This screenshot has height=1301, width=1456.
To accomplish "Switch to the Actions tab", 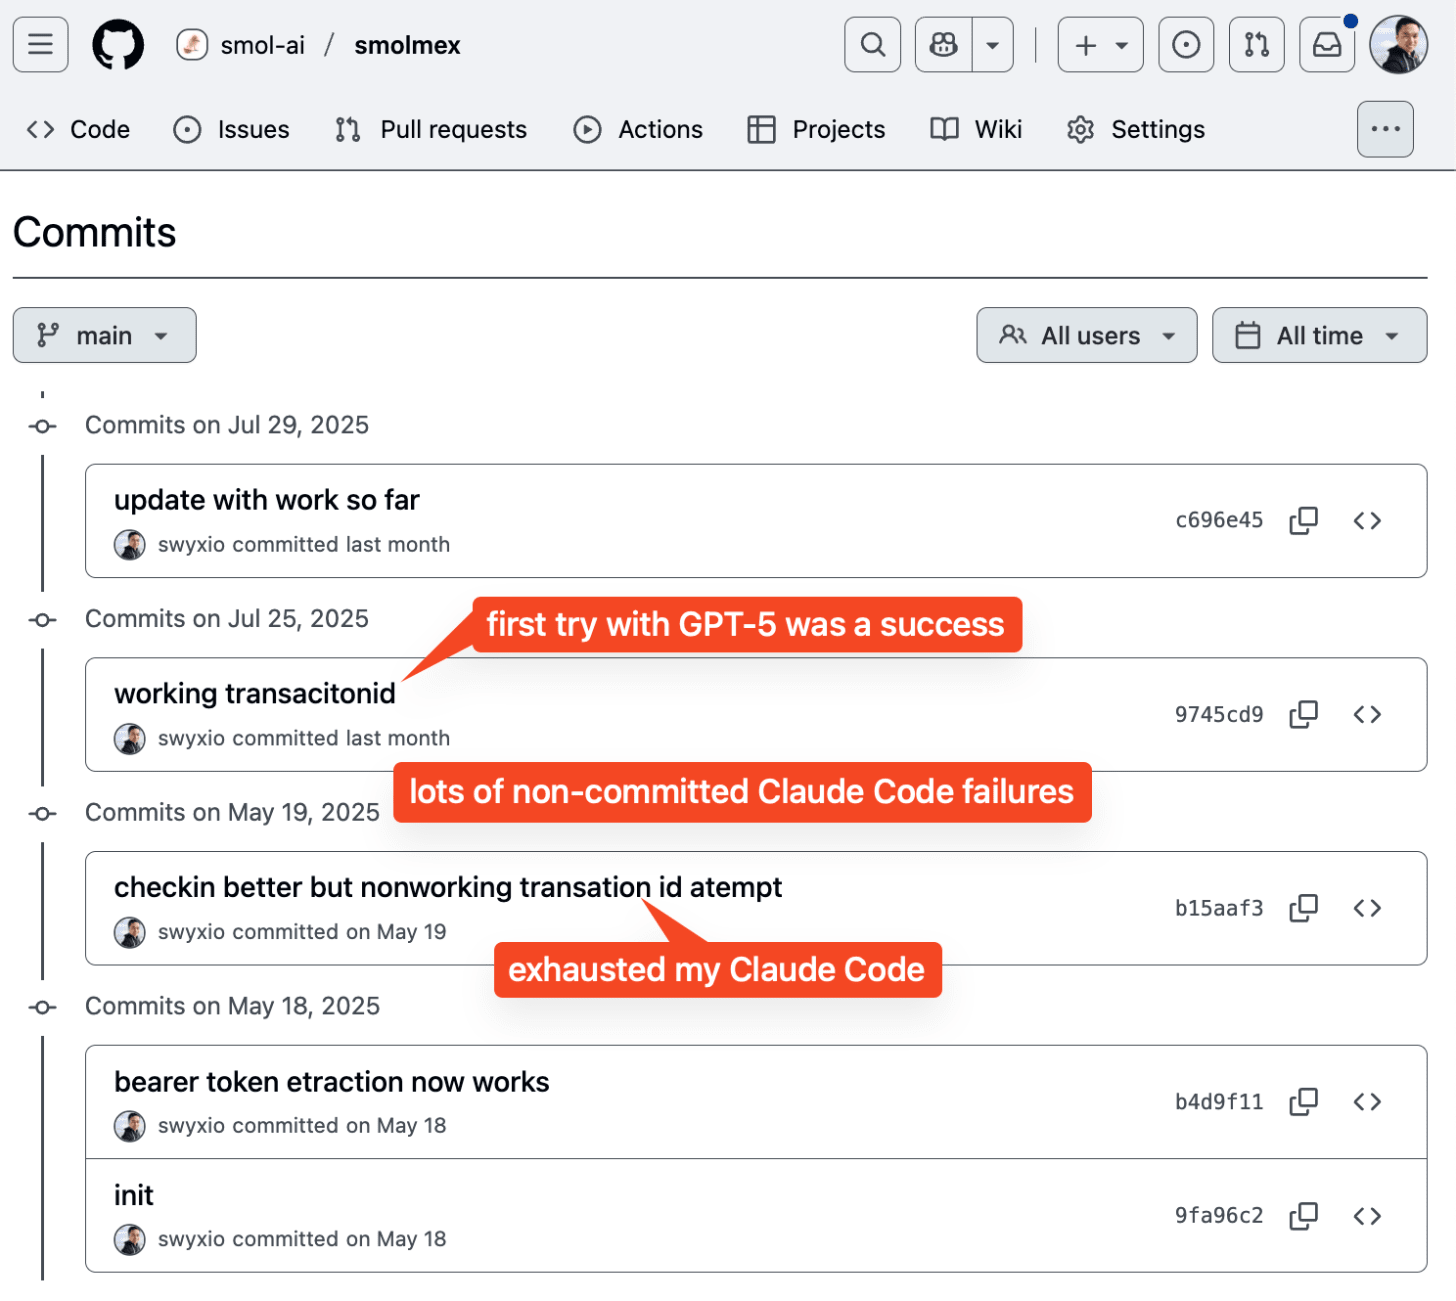I will point(638,130).
